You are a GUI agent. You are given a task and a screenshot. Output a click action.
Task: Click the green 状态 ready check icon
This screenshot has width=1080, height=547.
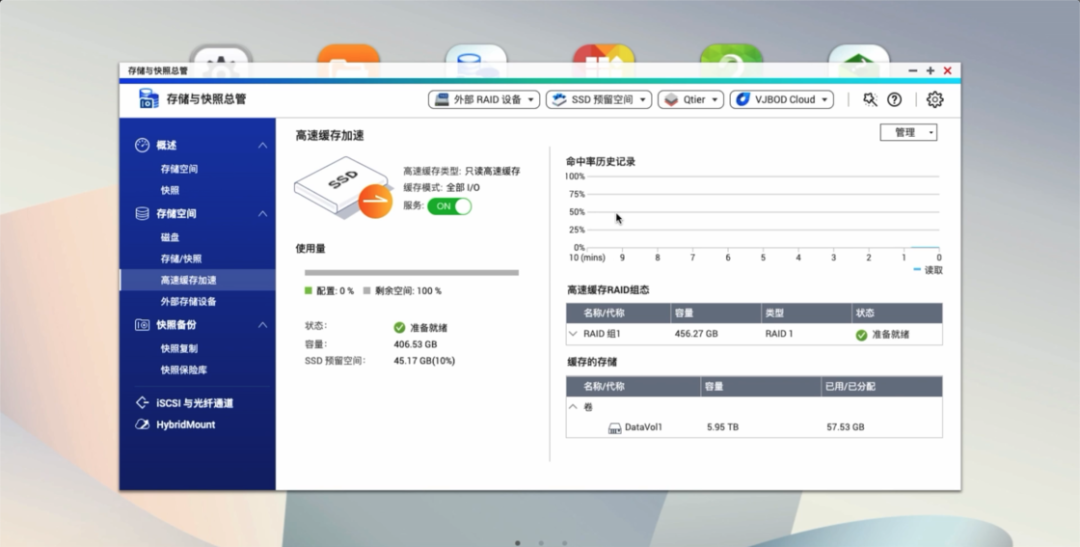click(399, 328)
